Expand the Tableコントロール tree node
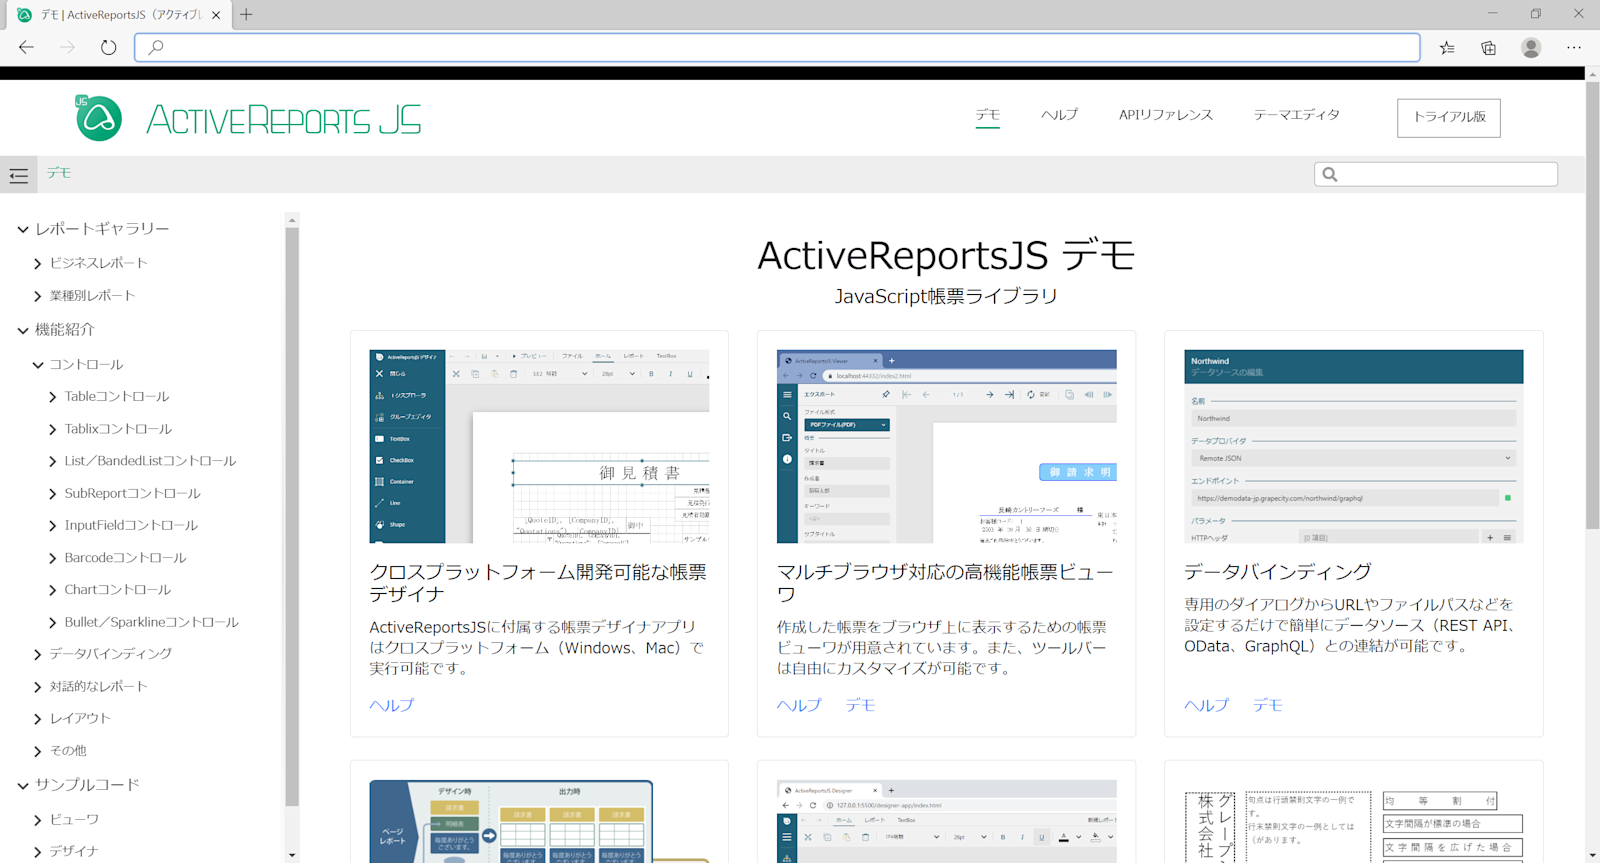The image size is (1600, 863). point(53,397)
